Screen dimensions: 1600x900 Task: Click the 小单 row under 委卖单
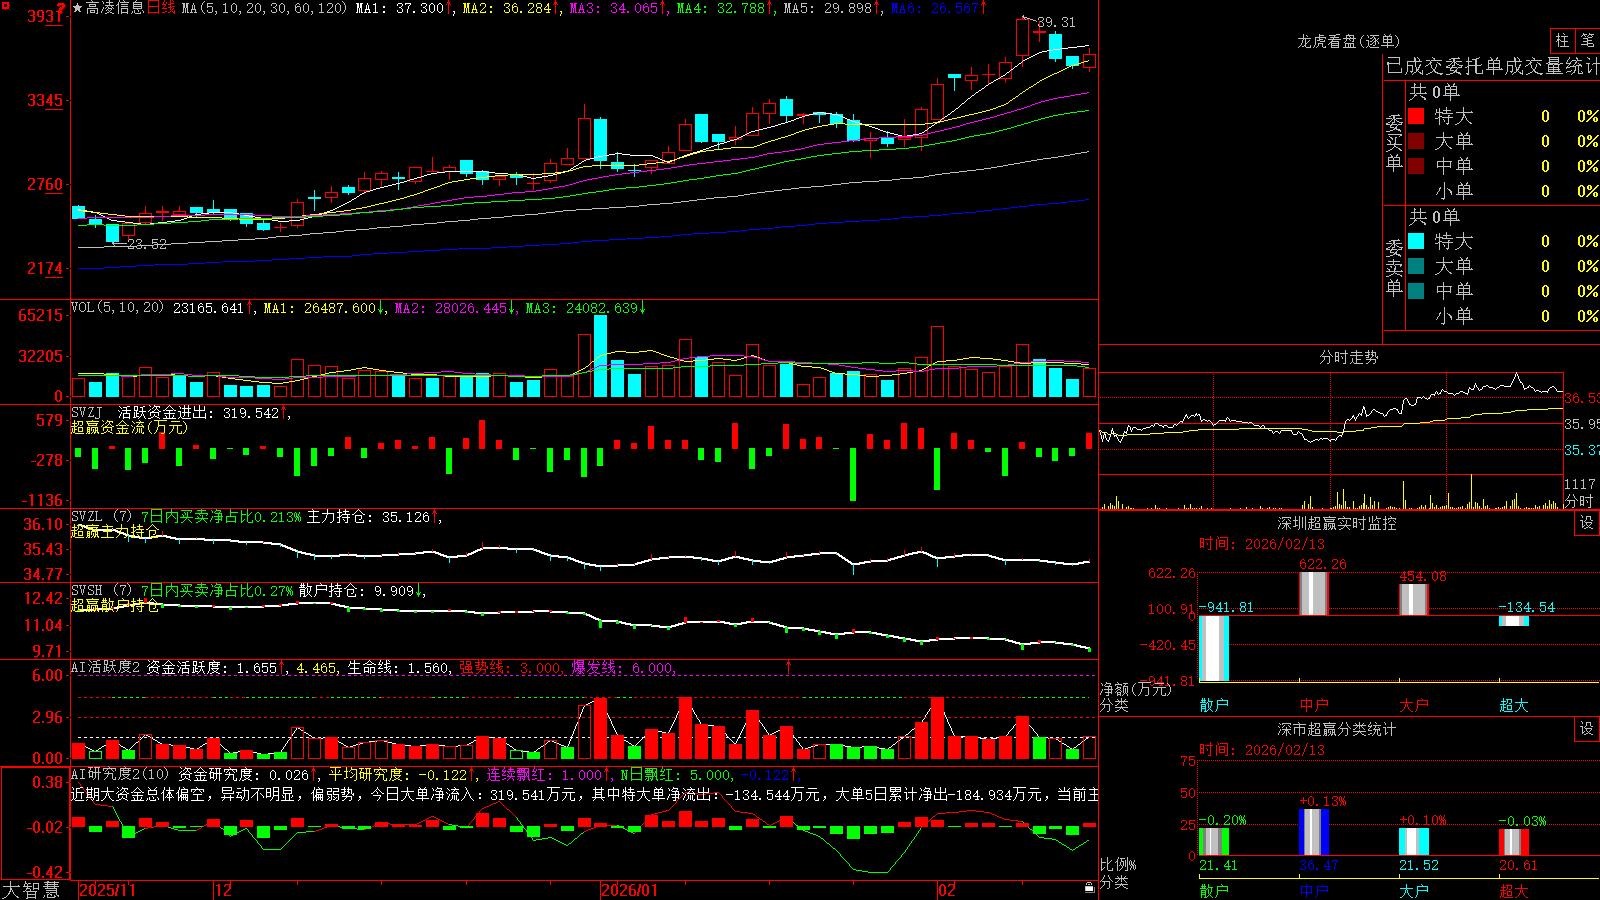[x=1503, y=316]
